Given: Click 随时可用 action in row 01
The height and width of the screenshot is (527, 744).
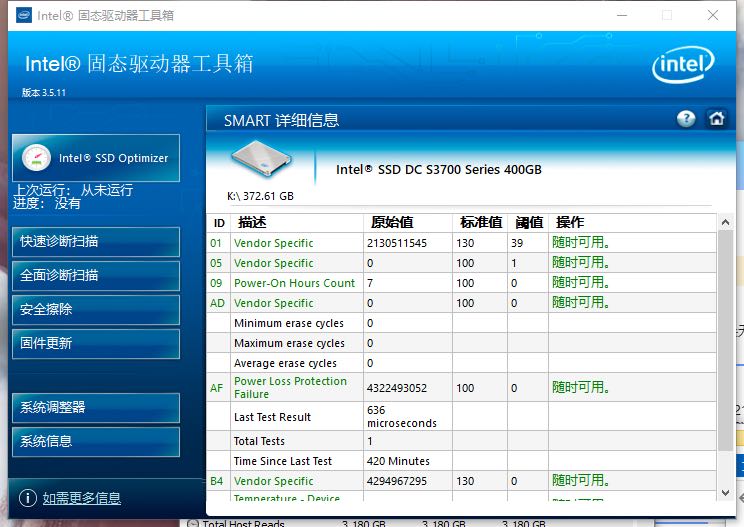Looking at the screenshot, I should (x=580, y=242).
